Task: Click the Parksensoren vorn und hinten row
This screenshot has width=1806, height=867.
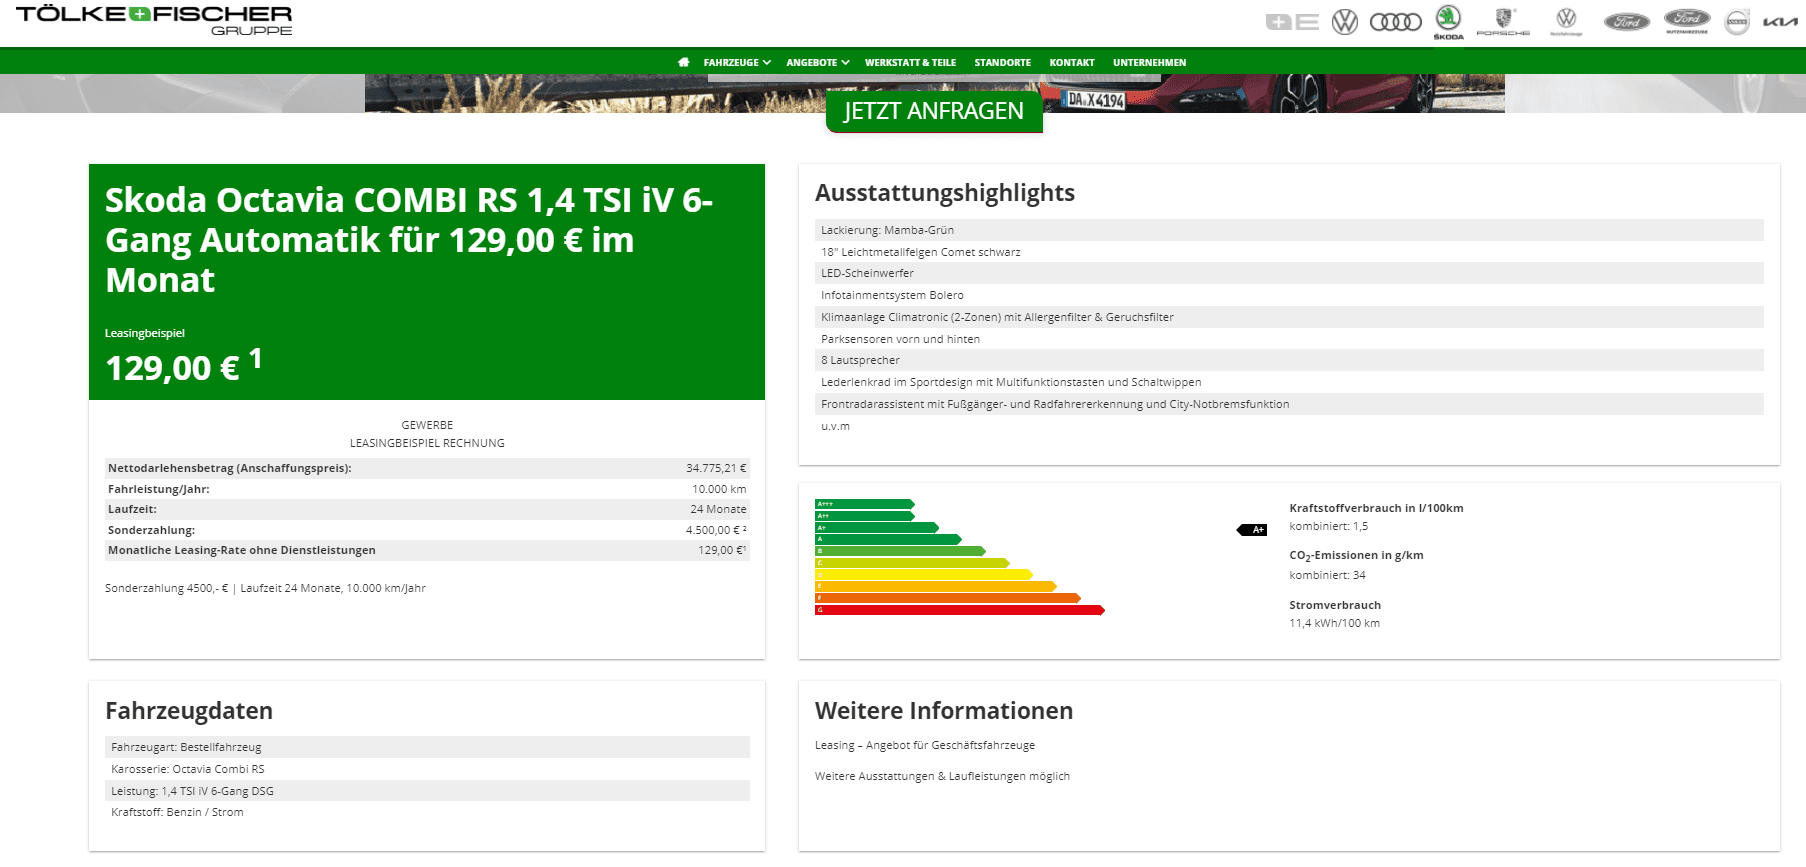Action: coord(1289,339)
